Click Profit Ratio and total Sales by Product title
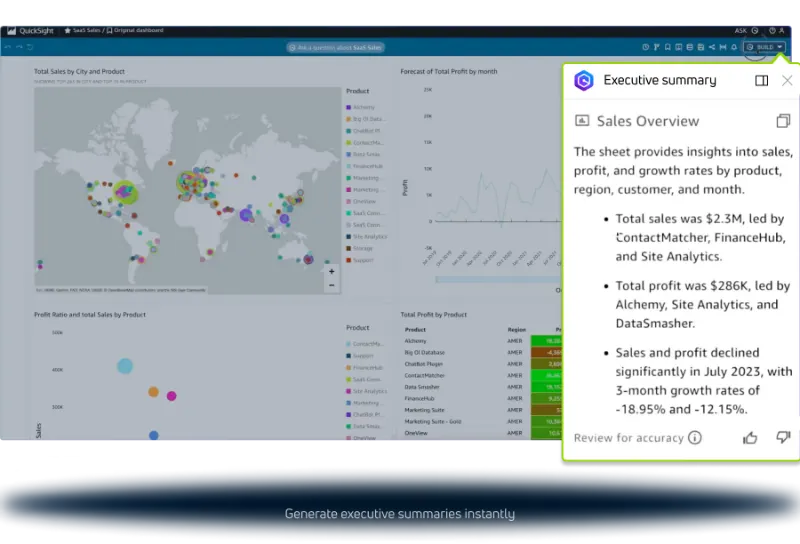This screenshot has width=800, height=544. 90,314
